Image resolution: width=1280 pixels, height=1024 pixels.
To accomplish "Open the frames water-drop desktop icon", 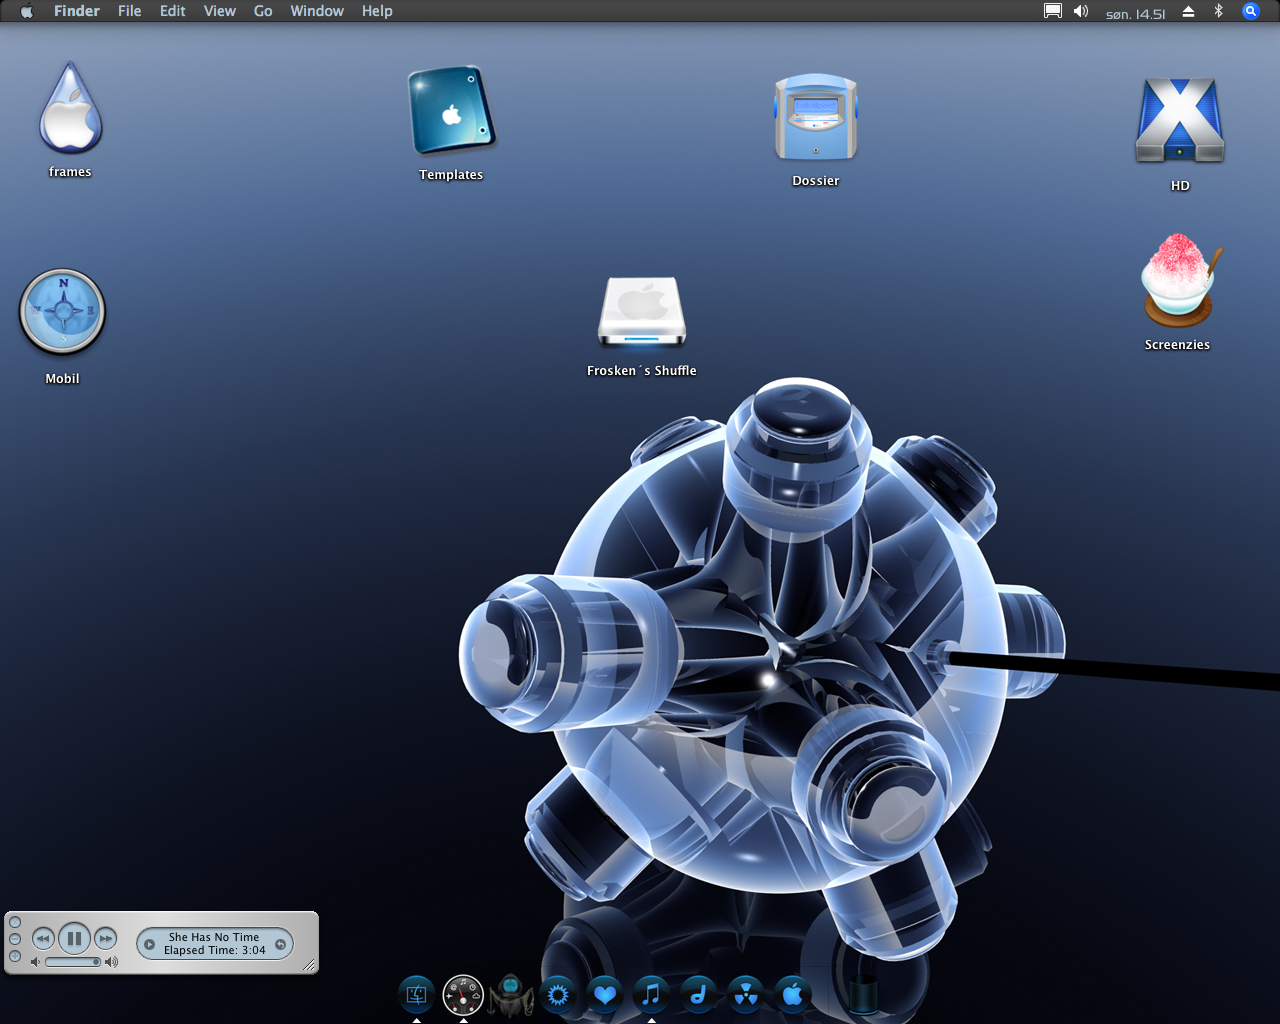I will 70,108.
